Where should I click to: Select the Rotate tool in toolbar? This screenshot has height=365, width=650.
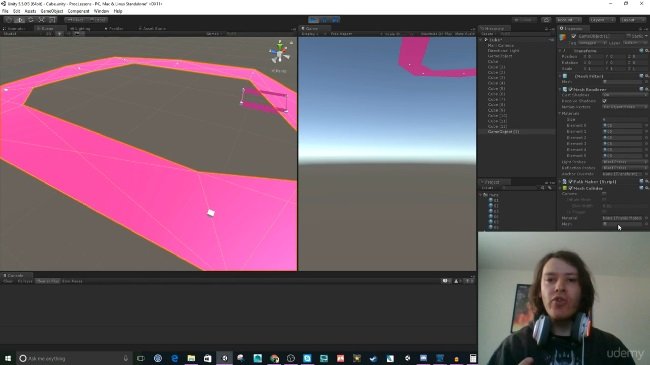point(31,20)
